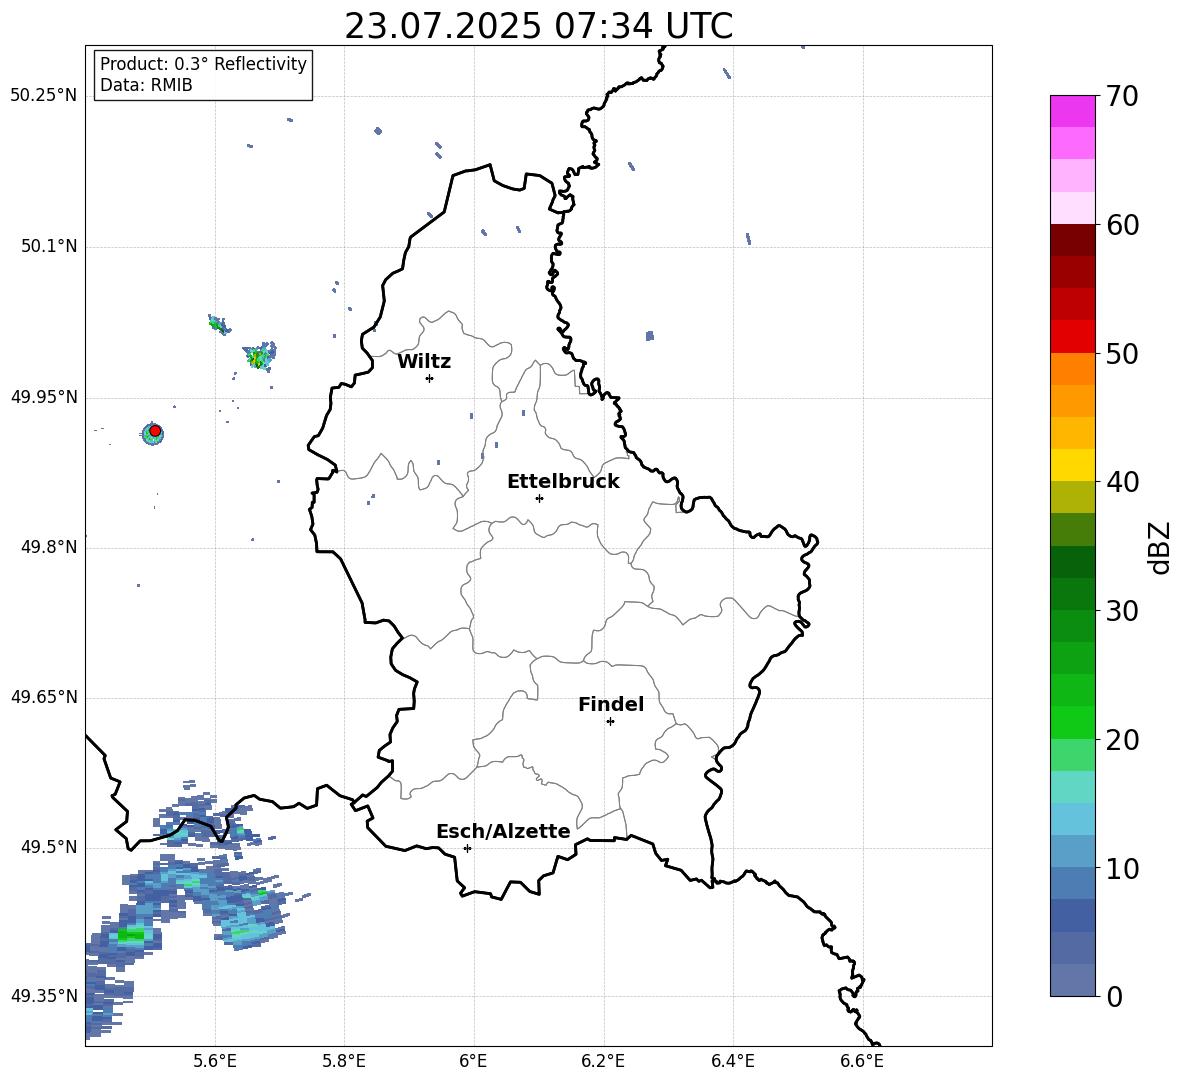Click the 6.2°E longitude tick label
Image resolution: width=1184 pixels, height=1081 pixels.
point(603,1061)
